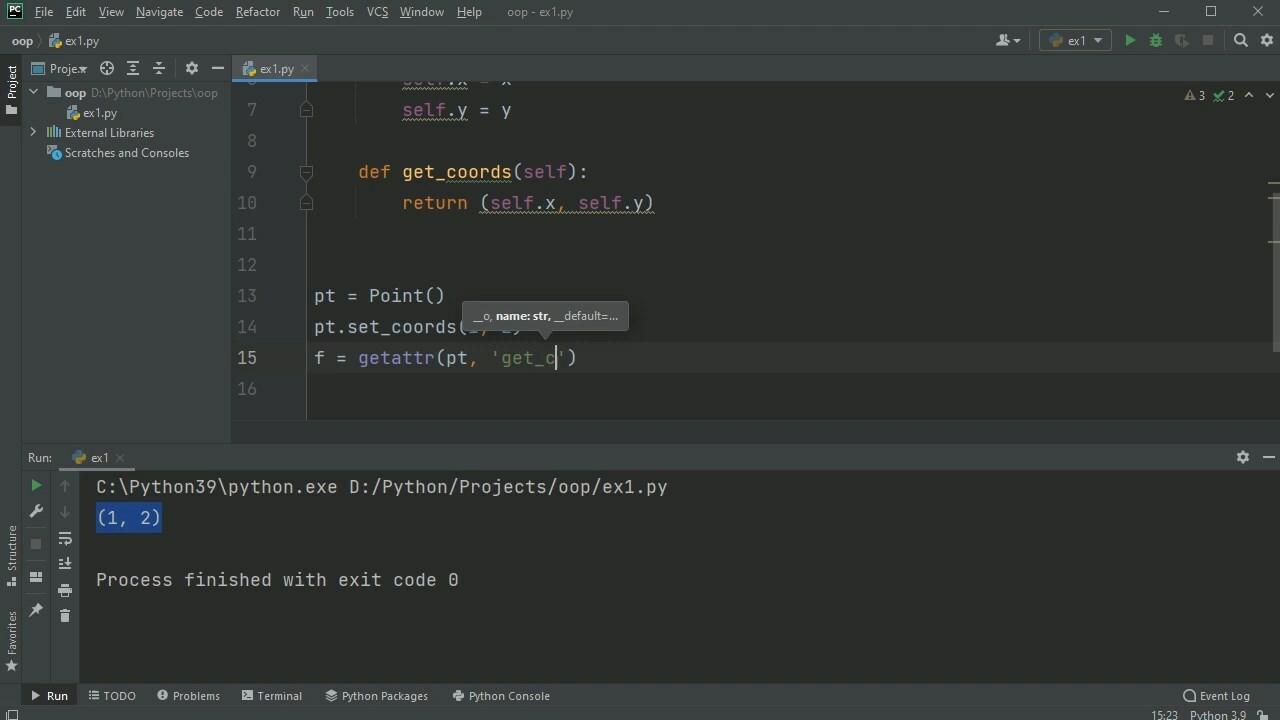The height and width of the screenshot is (720, 1280).
Task: Close the ex1 tab in the Run panel
Action: 120,458
